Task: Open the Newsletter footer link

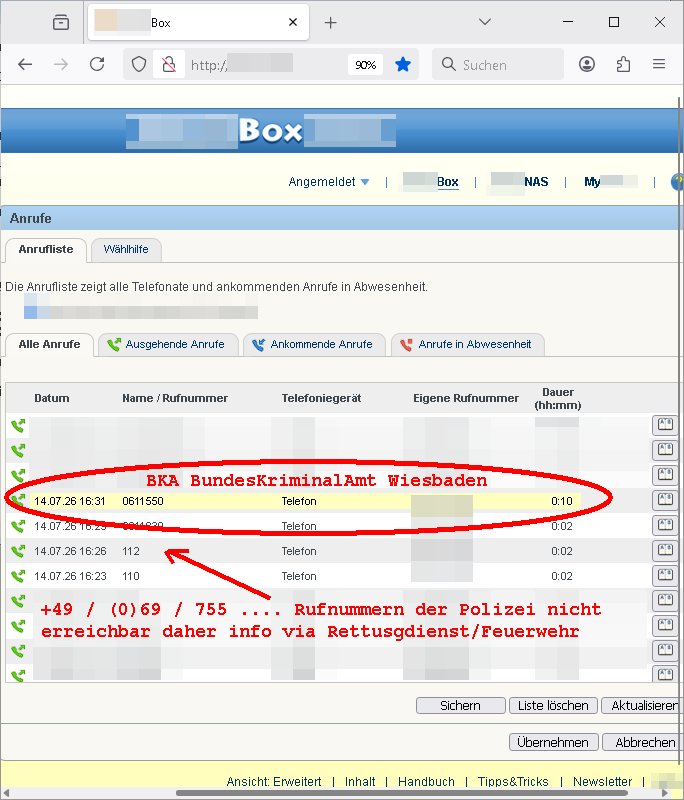Action: [x=602, y=782]
